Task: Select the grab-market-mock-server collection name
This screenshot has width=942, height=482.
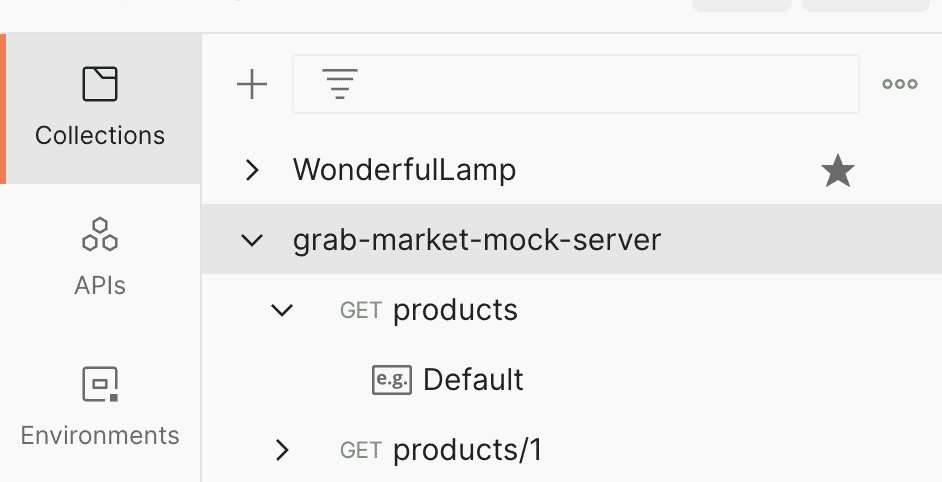Action: click(477, 240)
